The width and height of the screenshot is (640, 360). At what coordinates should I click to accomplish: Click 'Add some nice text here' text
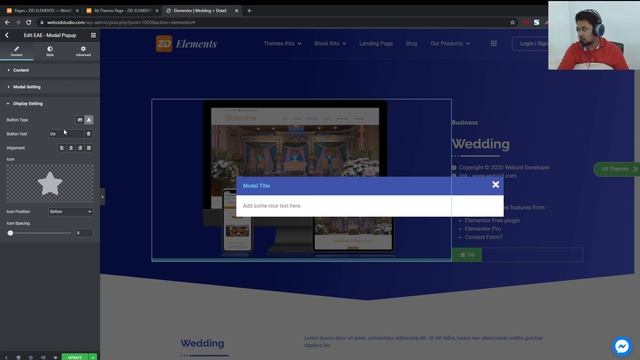[272, 206]
